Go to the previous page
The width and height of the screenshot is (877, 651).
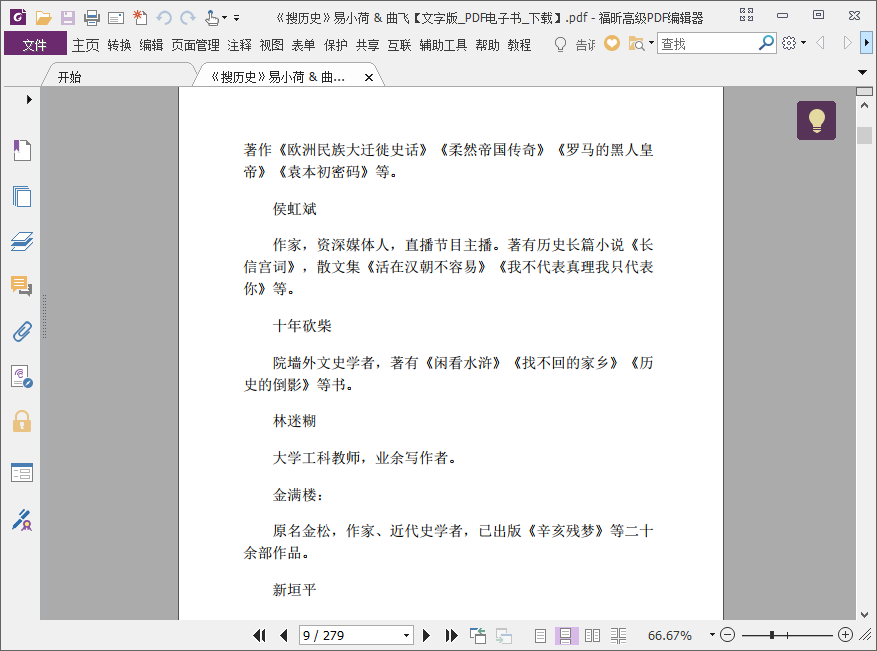point(284,635)
